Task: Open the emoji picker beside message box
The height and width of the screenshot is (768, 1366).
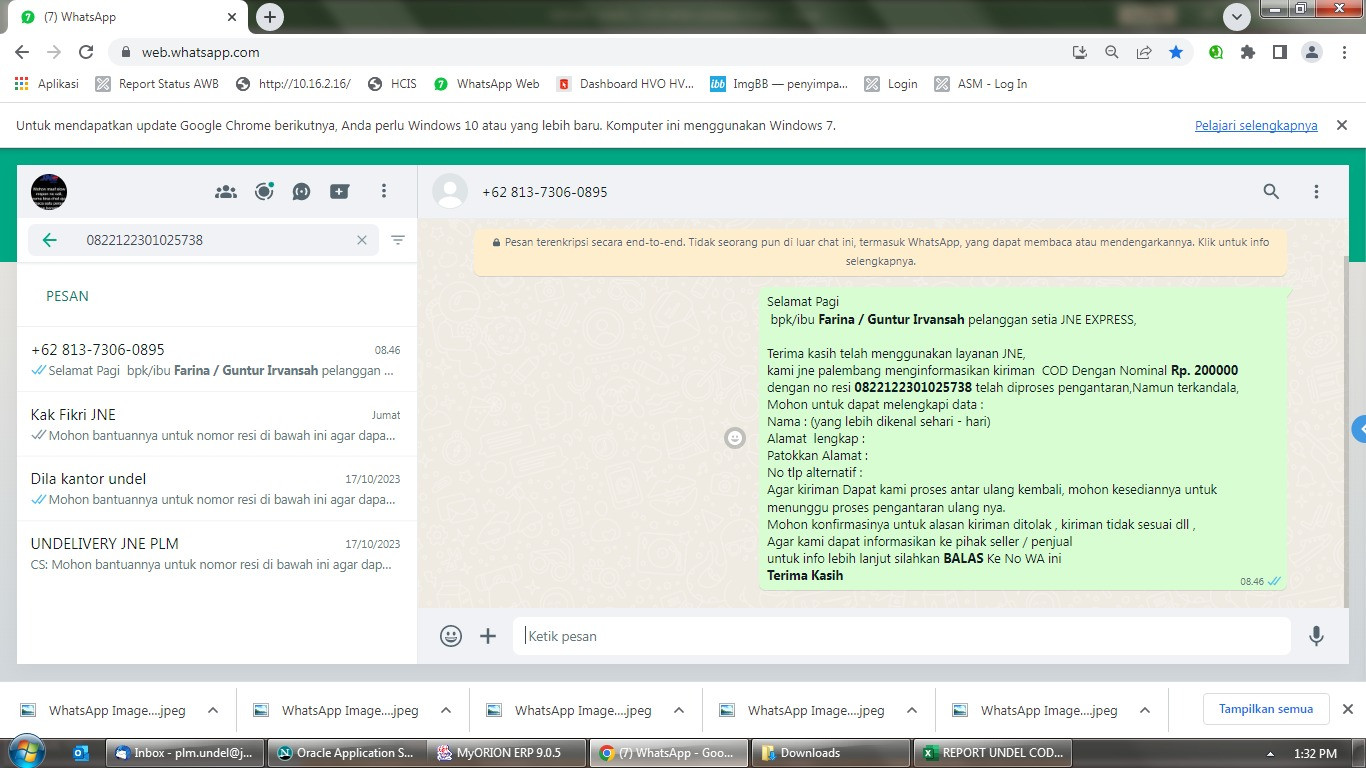Action: click(451, 636)
